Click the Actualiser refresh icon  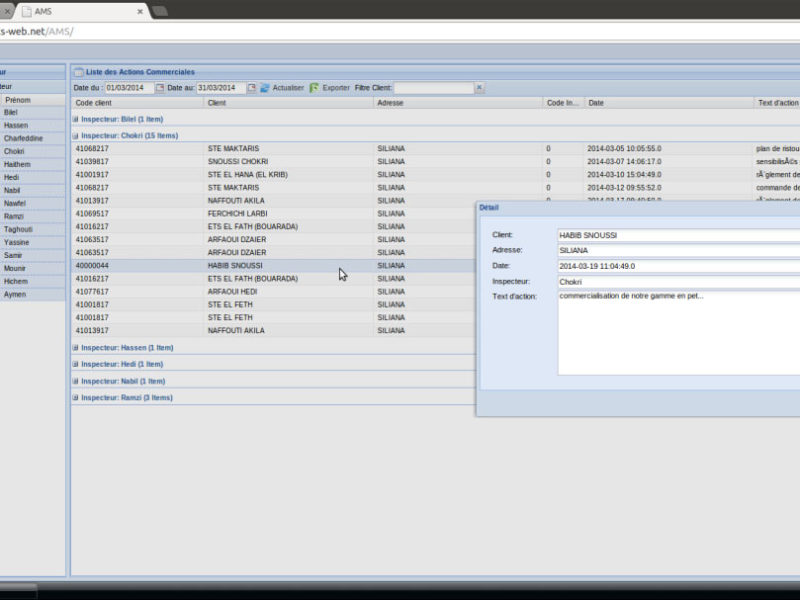(265, 88)
